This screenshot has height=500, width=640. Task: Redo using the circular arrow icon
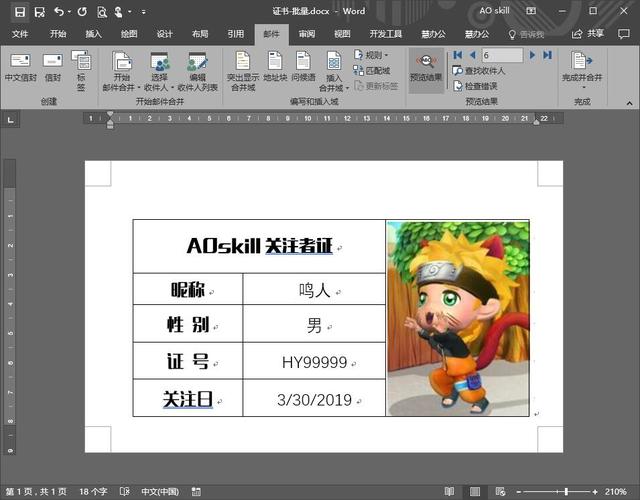[82, 12]
